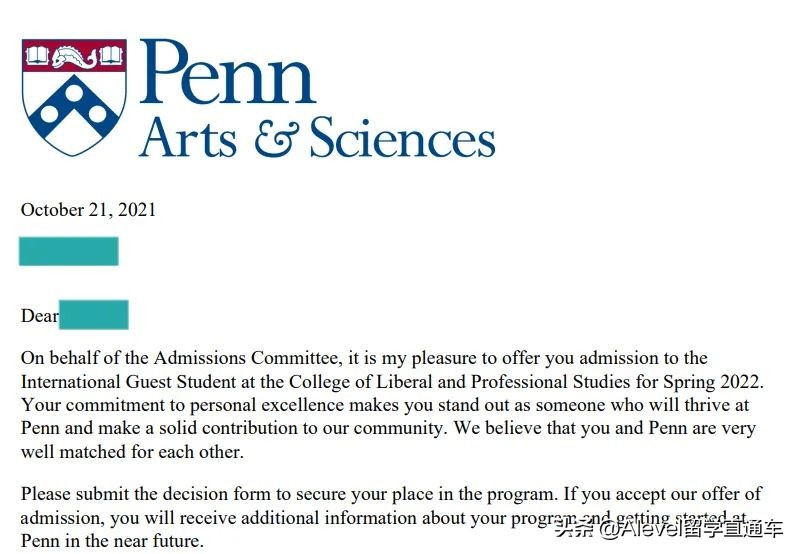Viewport: 799px width, 554px height.
Task: Click the International Guest Student text
Action: click(x=123, y=382)
